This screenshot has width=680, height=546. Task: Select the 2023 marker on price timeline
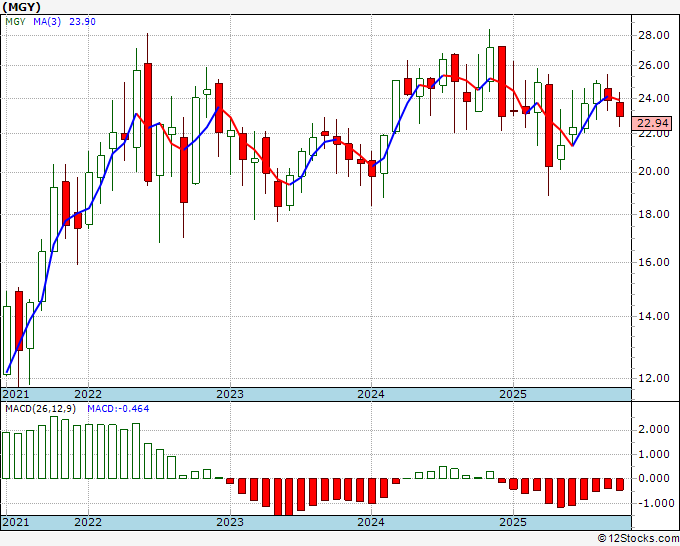(x=230, y=394)
